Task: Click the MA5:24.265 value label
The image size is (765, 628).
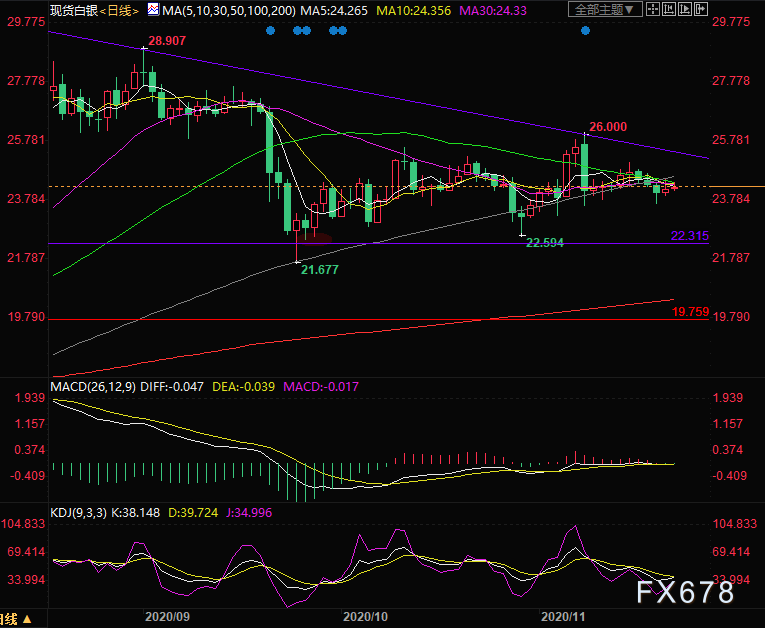Action: point(334,10)
